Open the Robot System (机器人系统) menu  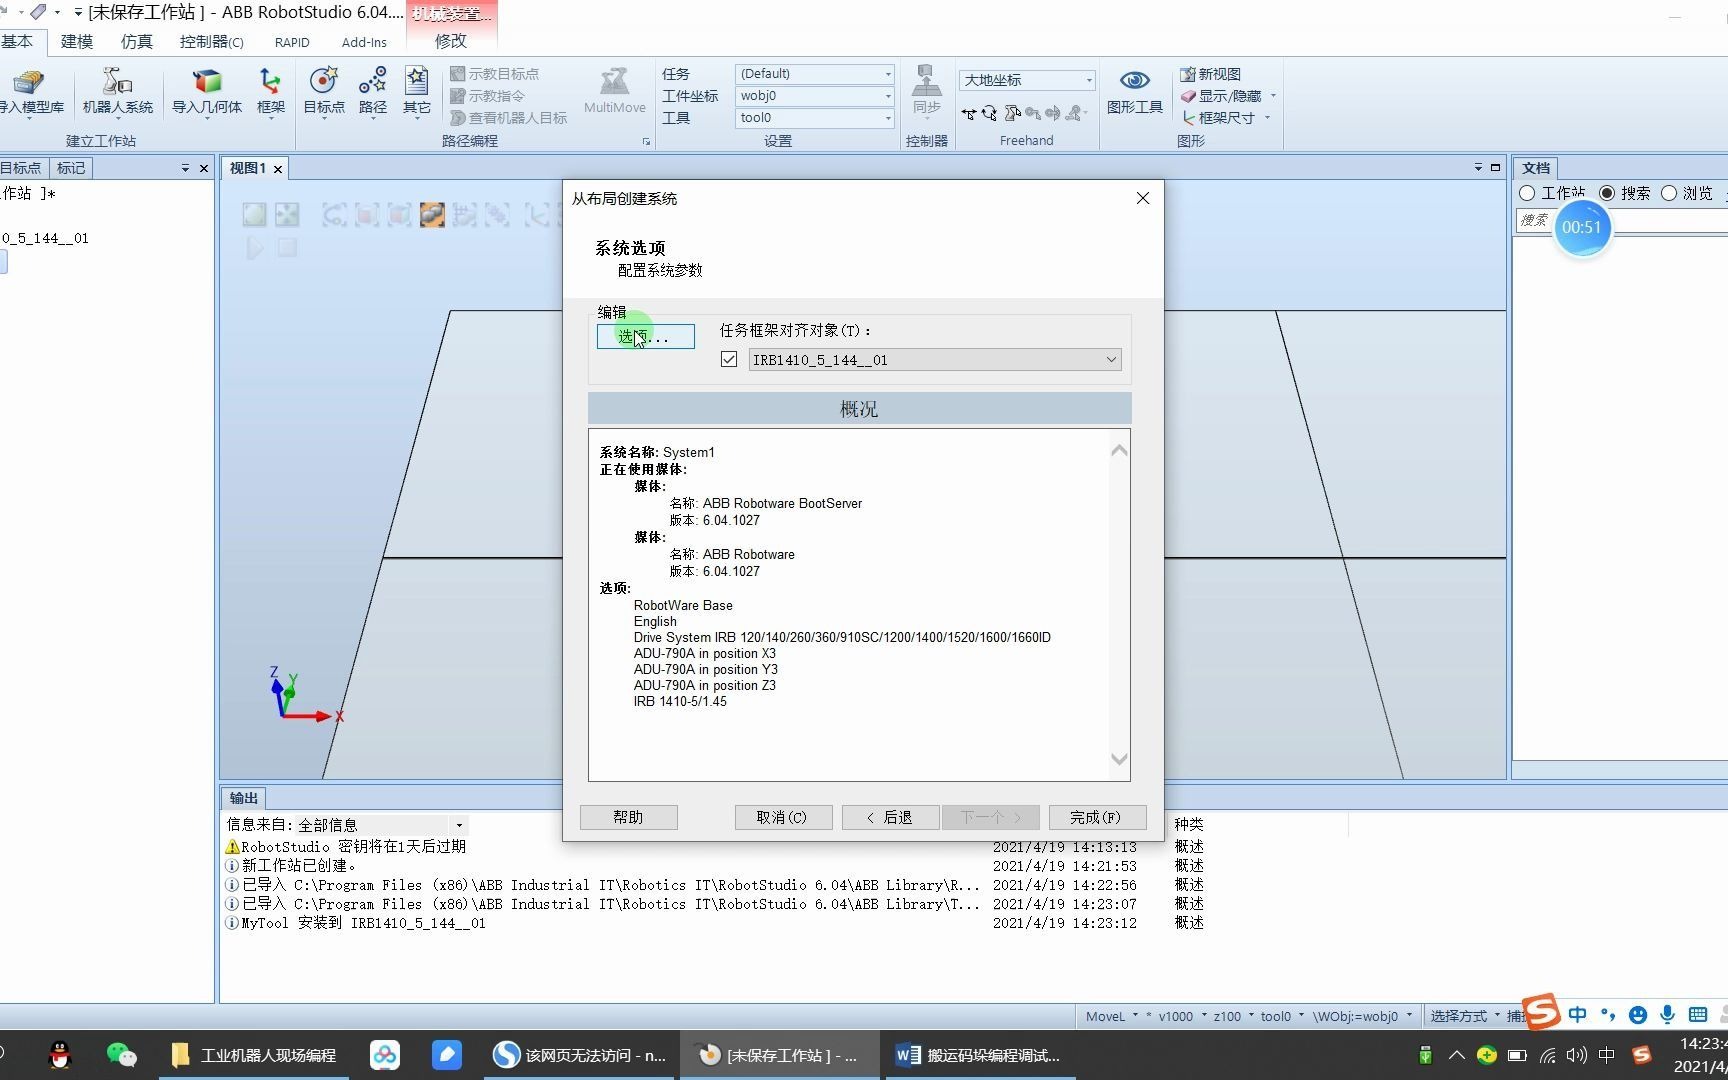click(118, 92)
